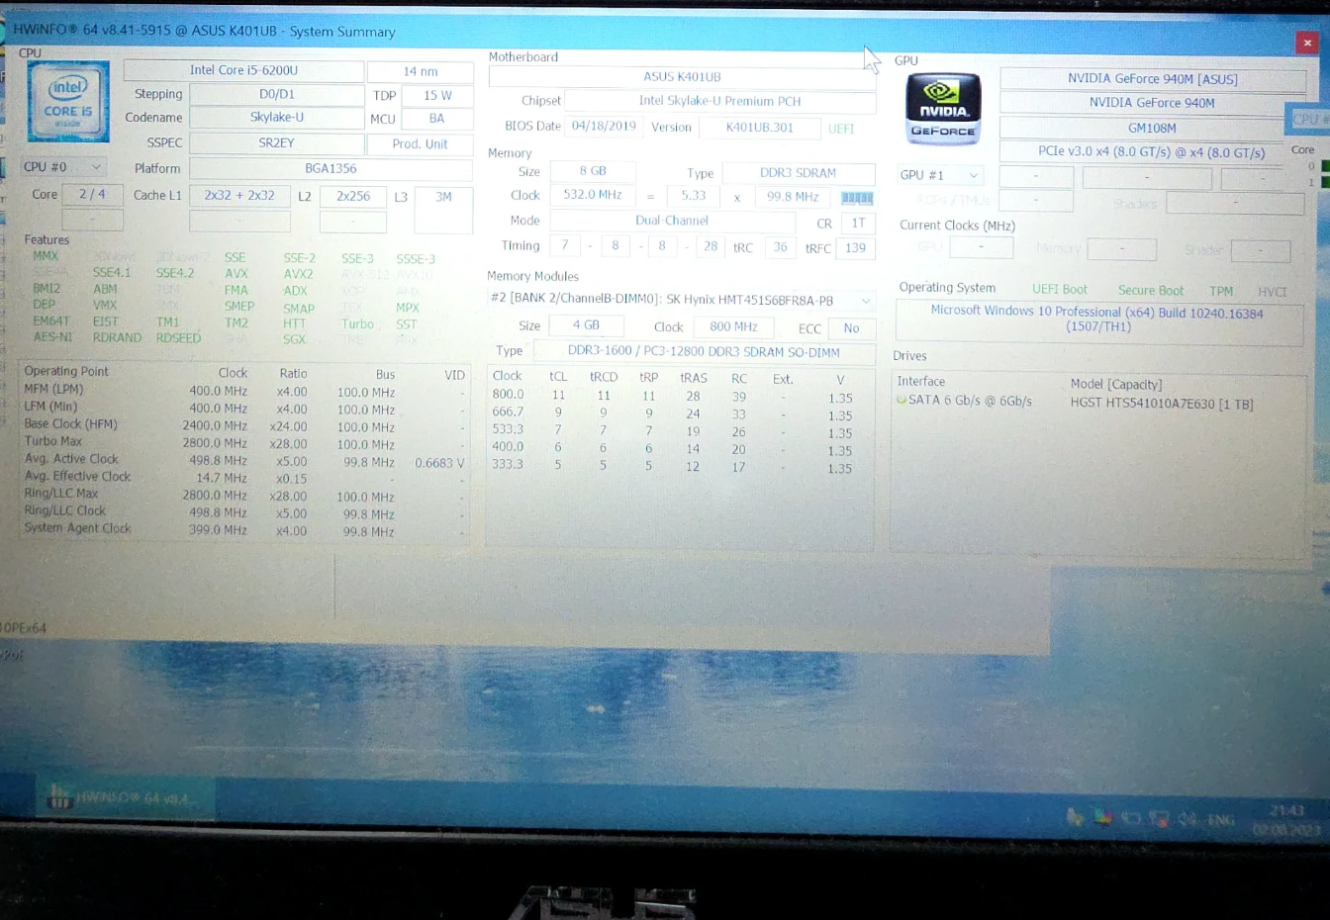The height and width of the screenshot is (920, 1330).
Task: Click the DDR3 SDRAM memory type field
Action: coord(798,173)
